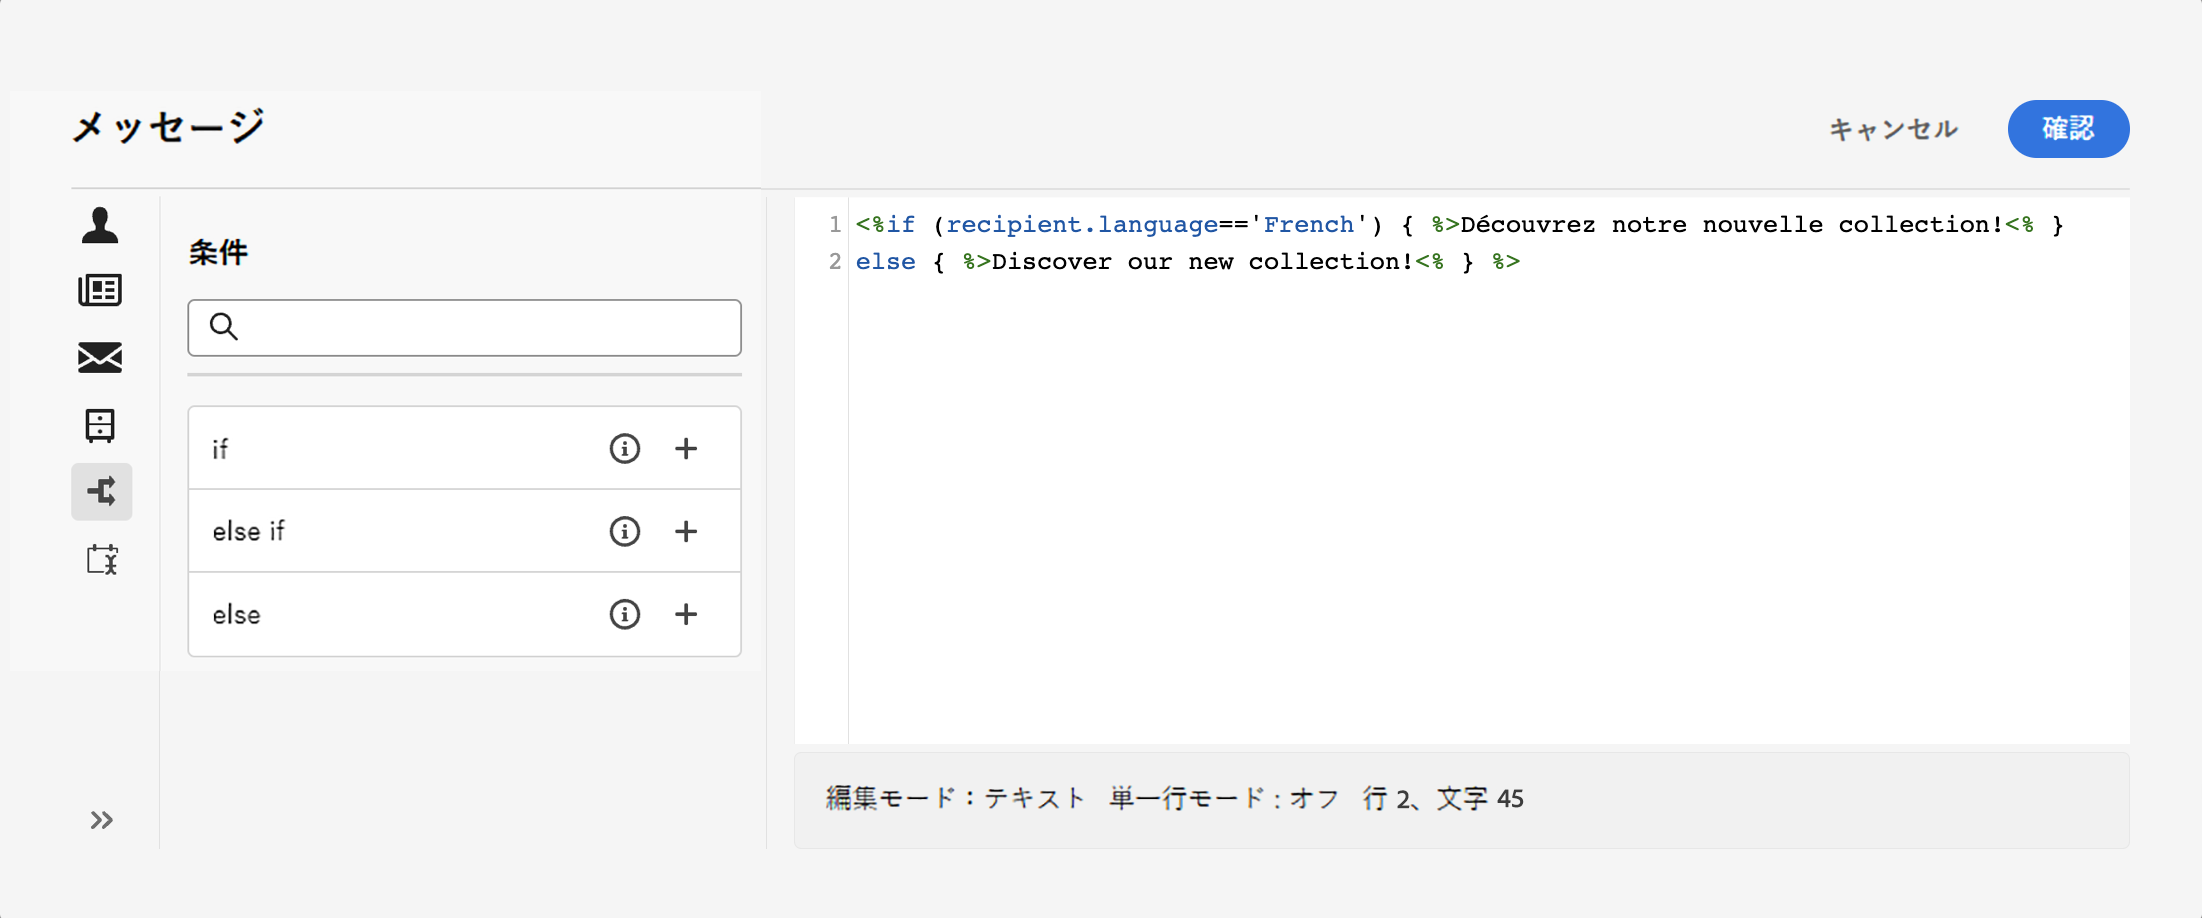Open the content blocks newspaper icon
This screenshot has height=918, width=2202.
tap(100, 290)
